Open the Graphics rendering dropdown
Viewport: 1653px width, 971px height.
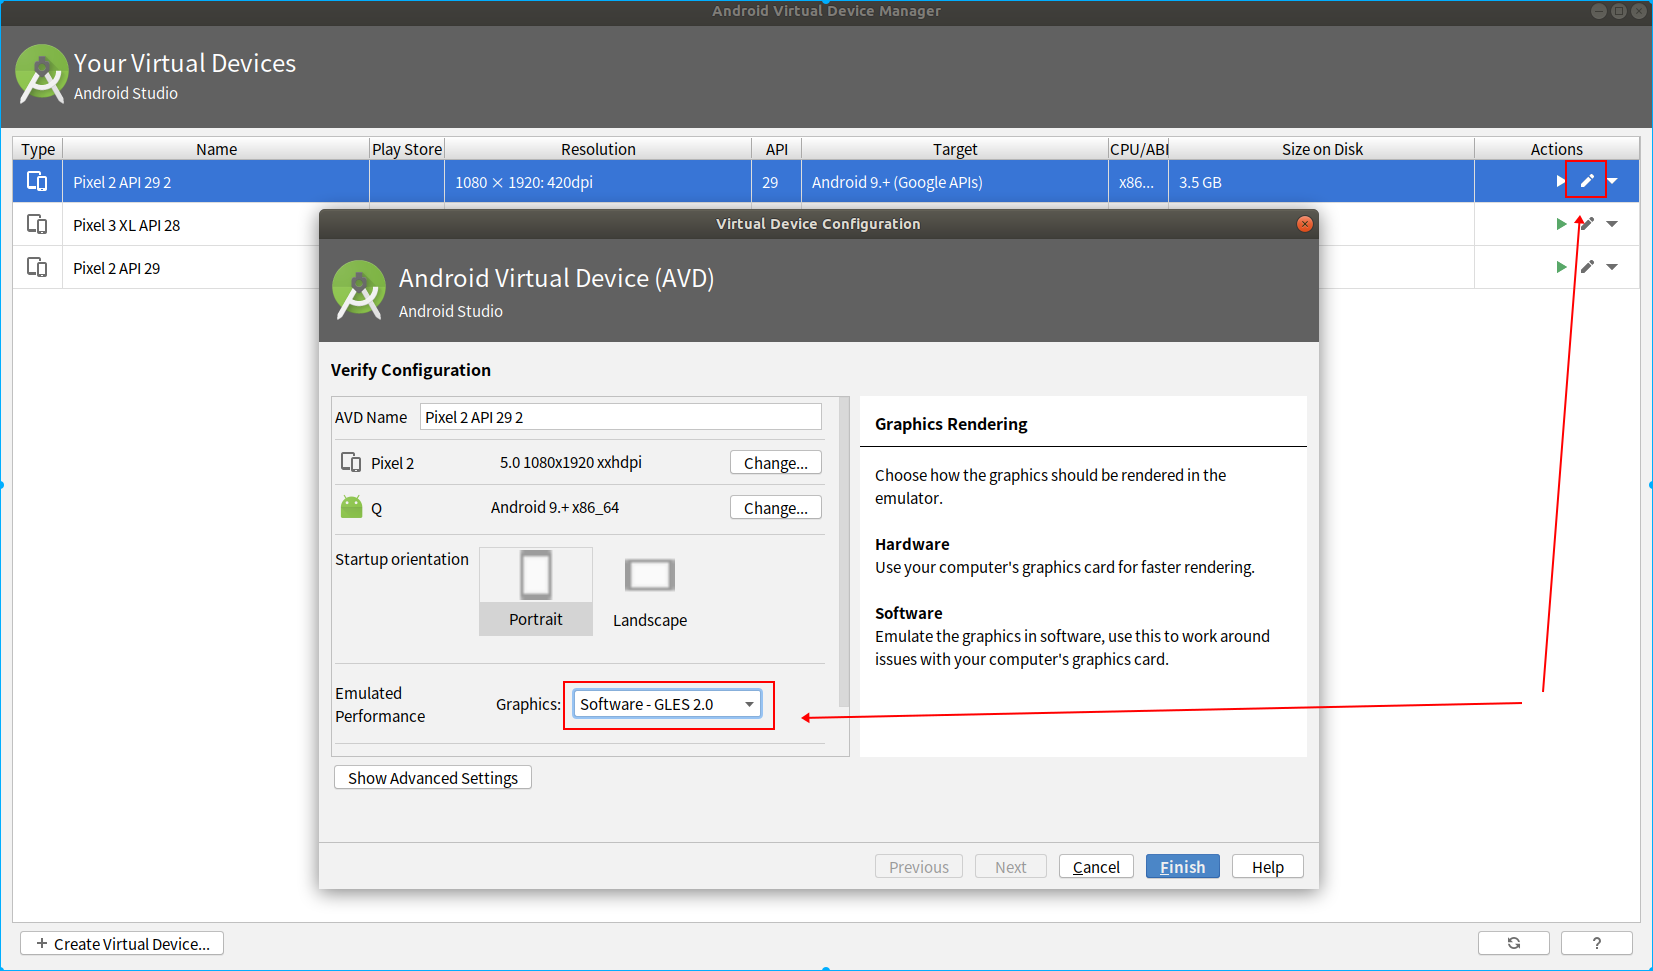coord(667,704)
